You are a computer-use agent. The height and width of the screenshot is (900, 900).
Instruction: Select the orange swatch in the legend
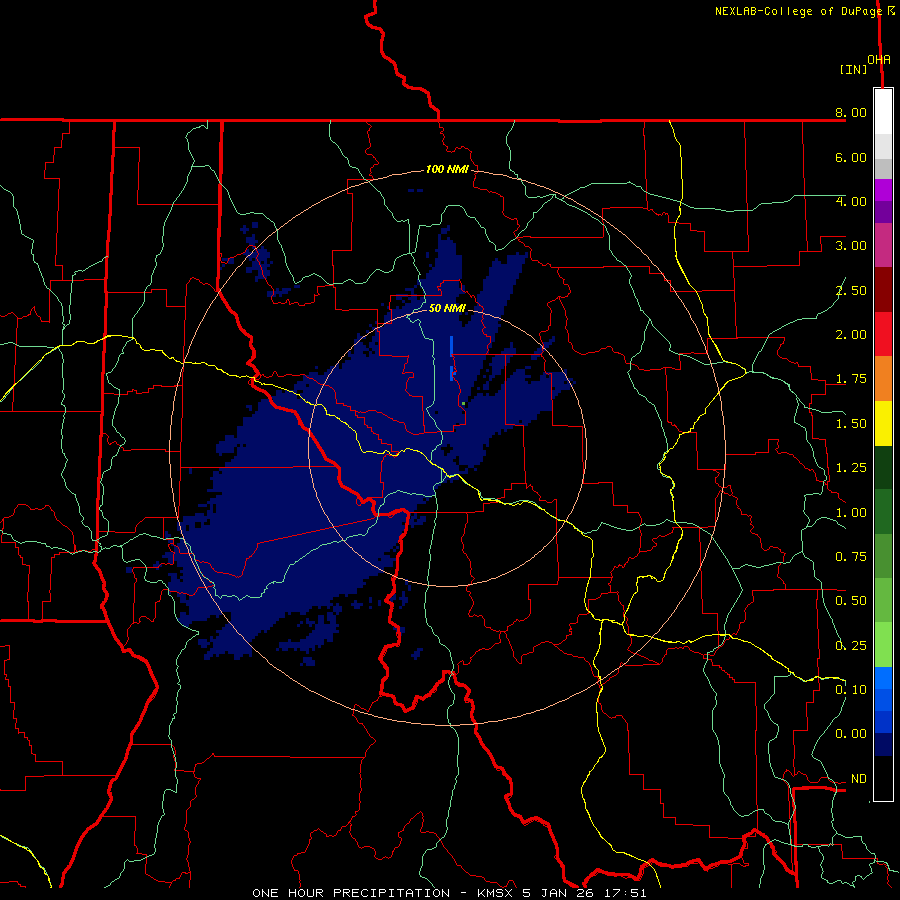click(883, 379)
